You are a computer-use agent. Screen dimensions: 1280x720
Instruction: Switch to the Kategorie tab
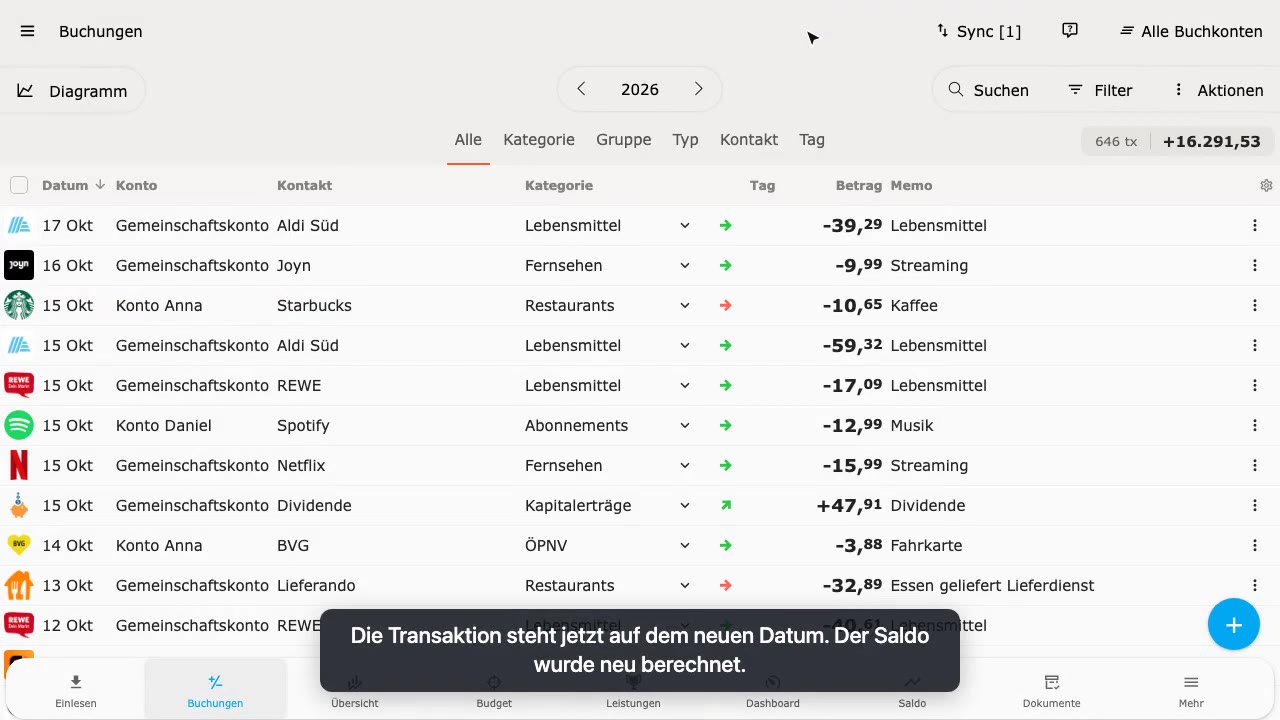539,140
